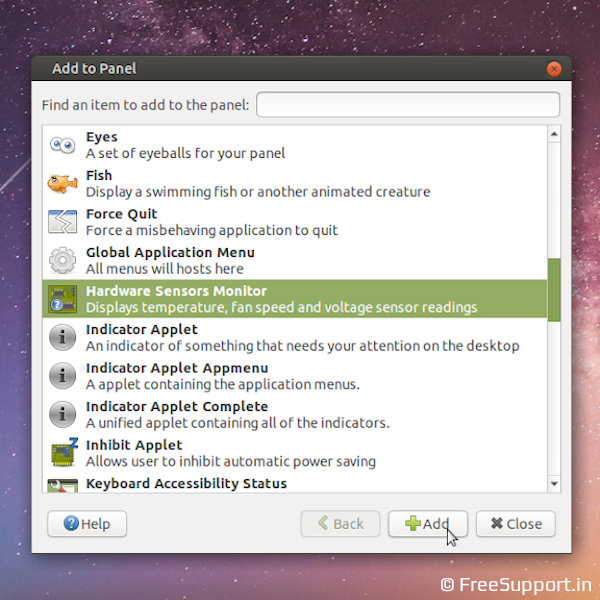
Task: Click the Keyboard Accessibility Status title
Action: pos(186,484)
